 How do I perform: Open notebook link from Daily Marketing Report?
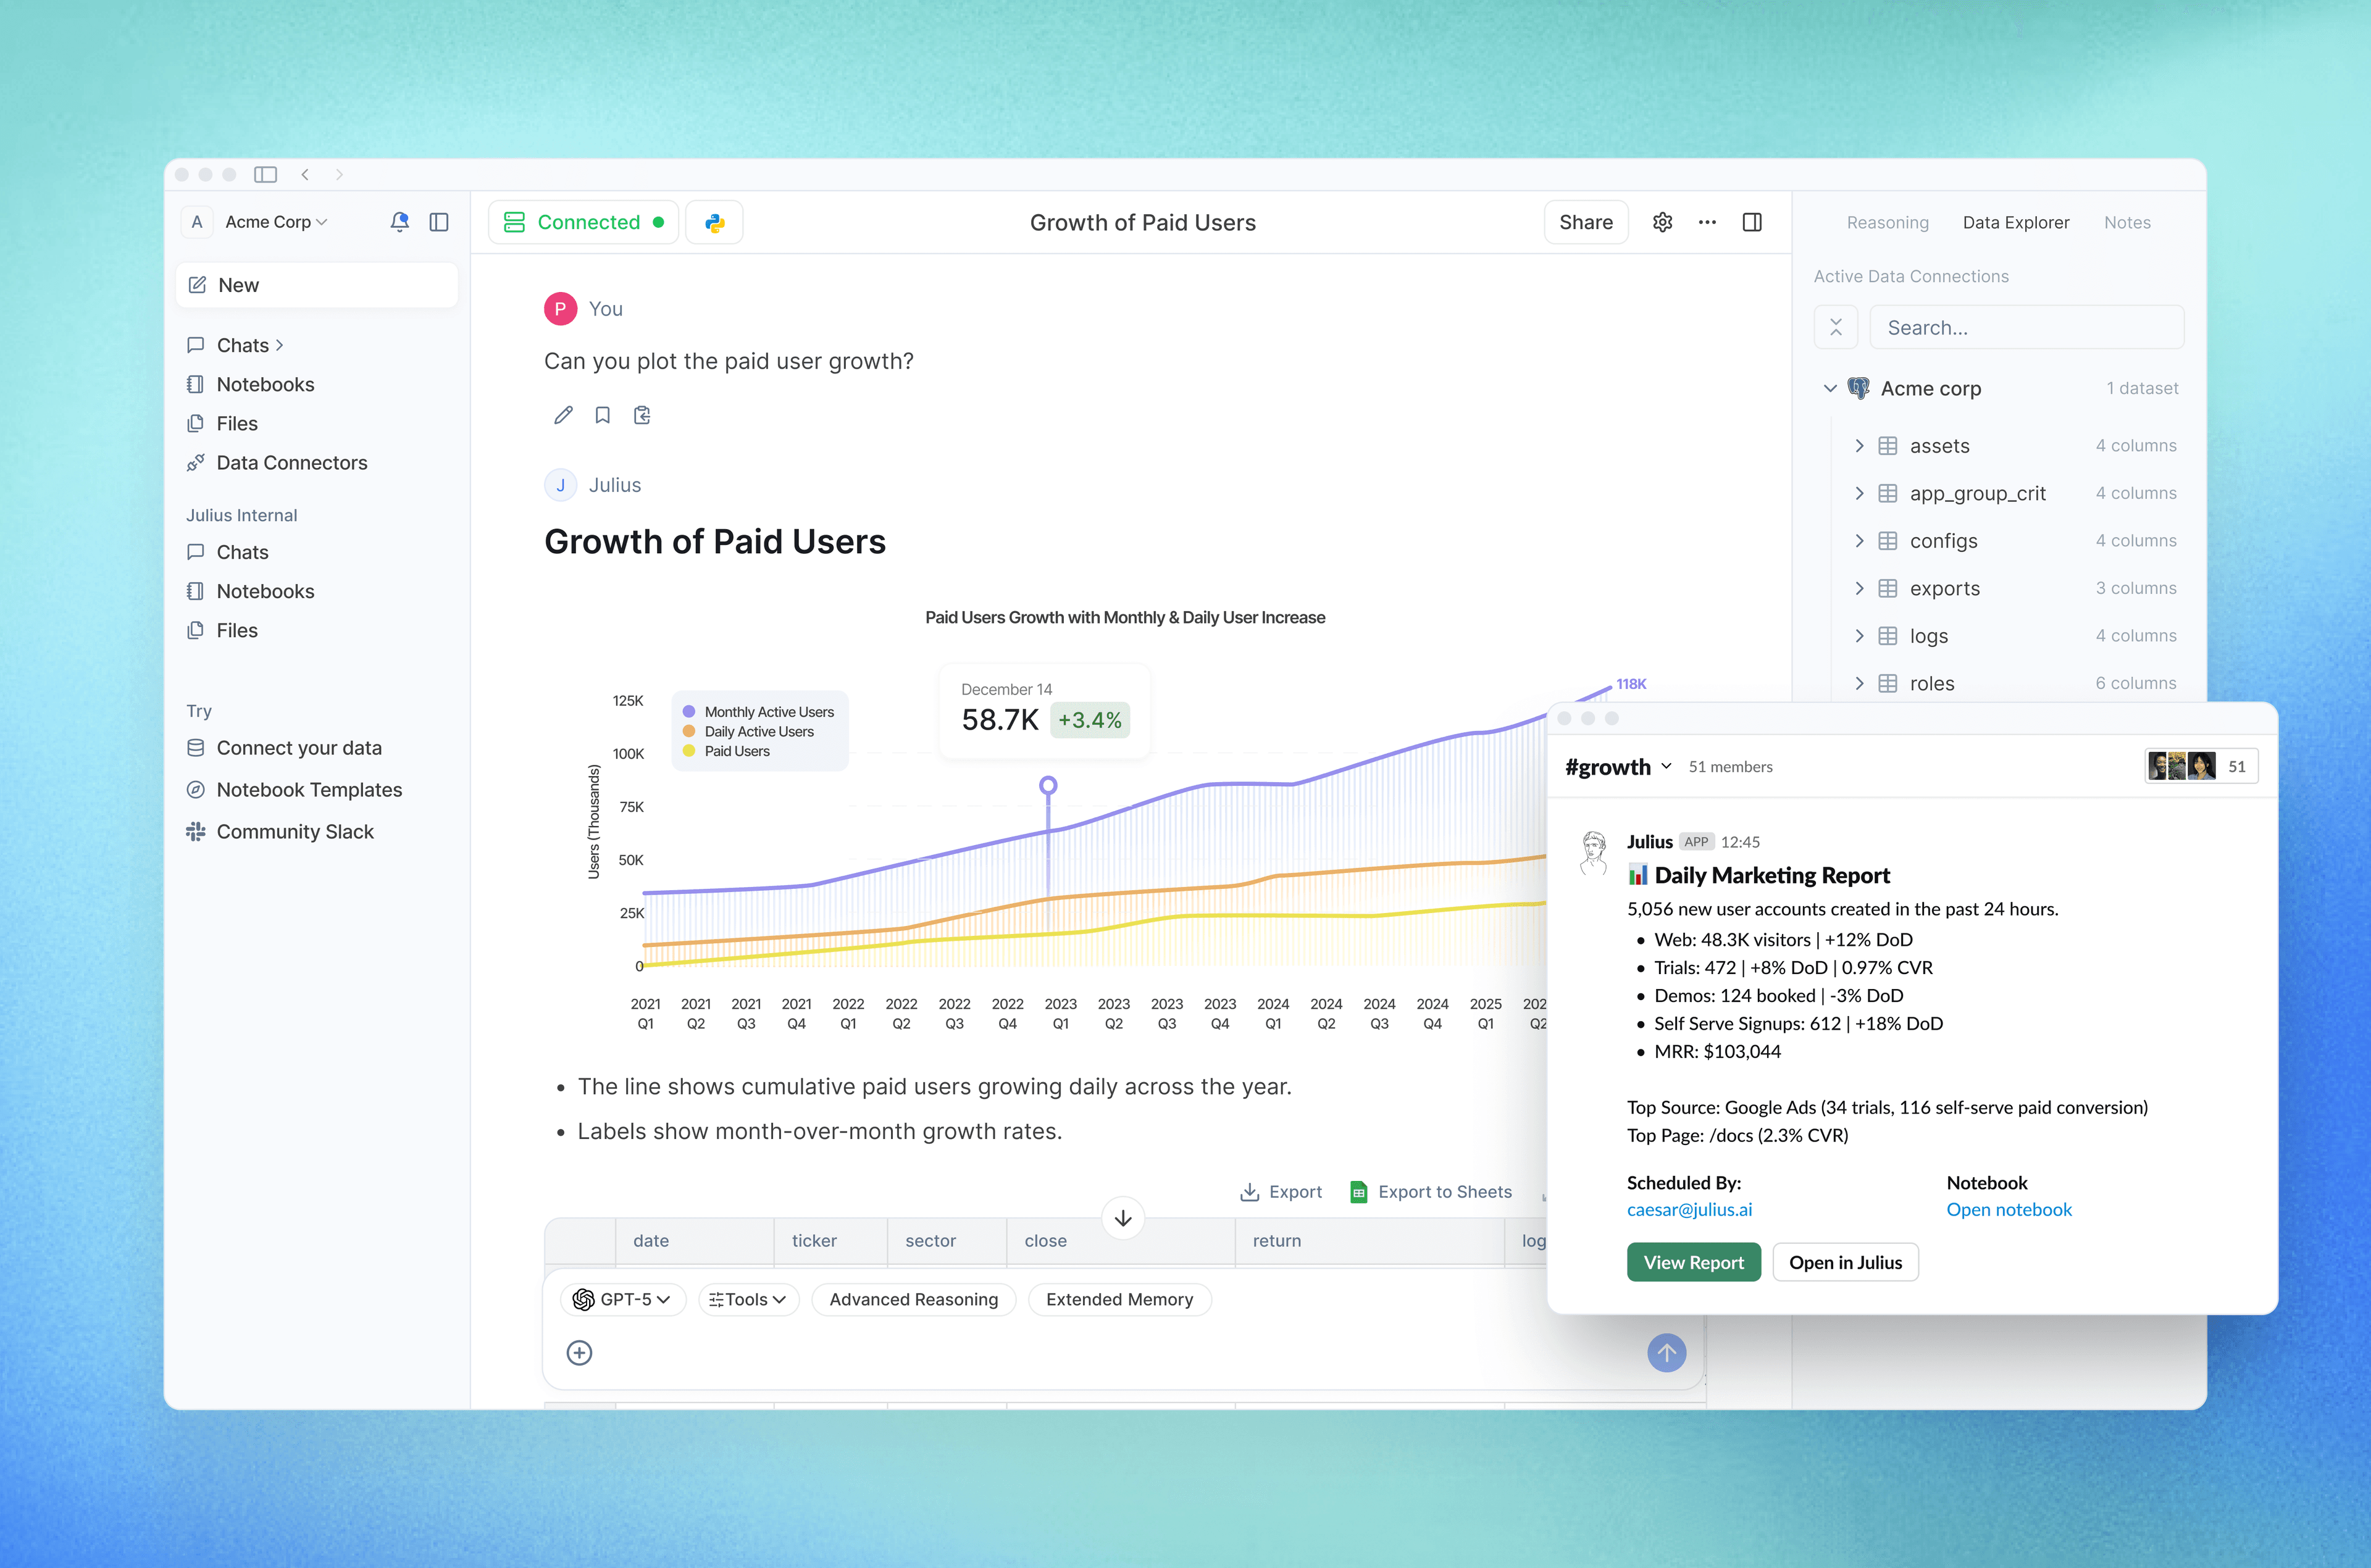[2009, 1209]
